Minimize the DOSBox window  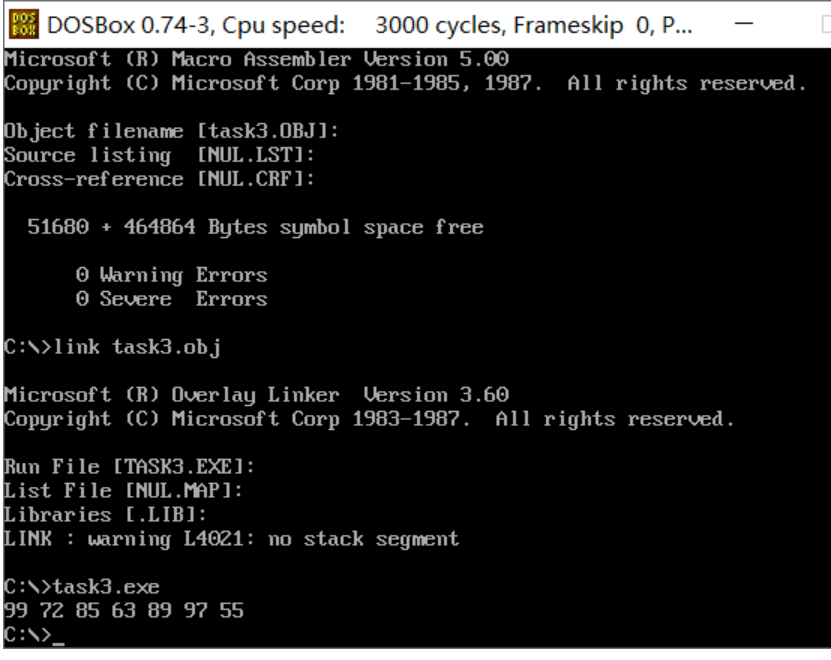[x=744, y=23]
